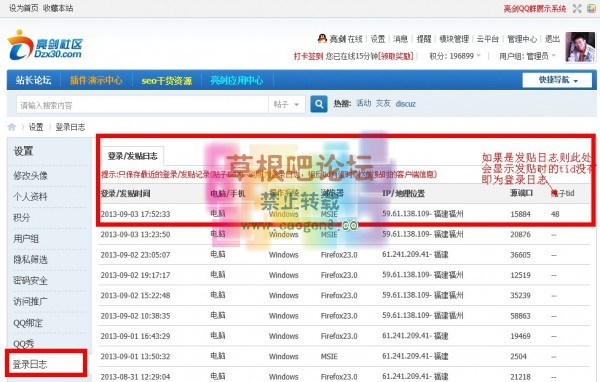Open 个人资料 in the sidebar

[x=30, y=197]
